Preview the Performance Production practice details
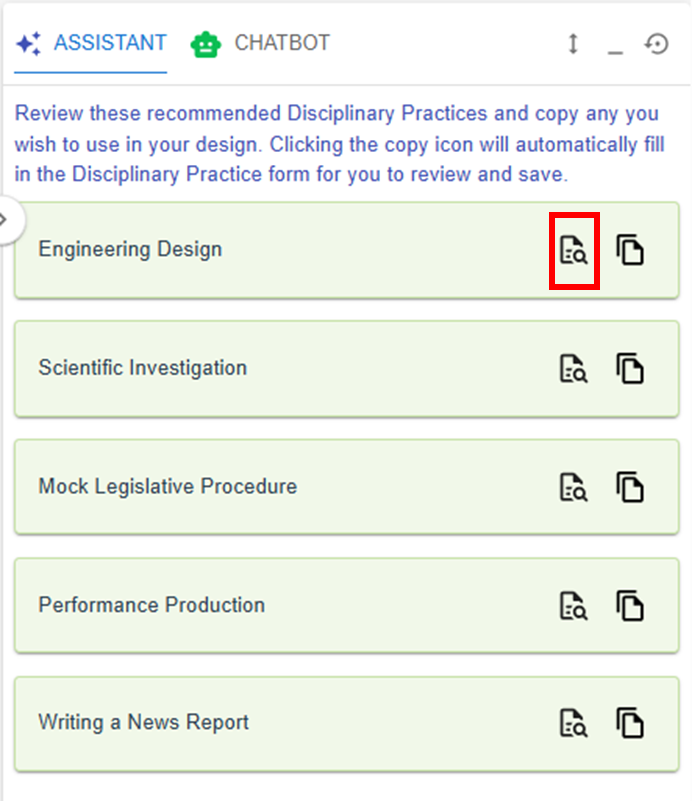Viewport: 692px width, 801px height. pyautogui.click(x=574, y=606)
